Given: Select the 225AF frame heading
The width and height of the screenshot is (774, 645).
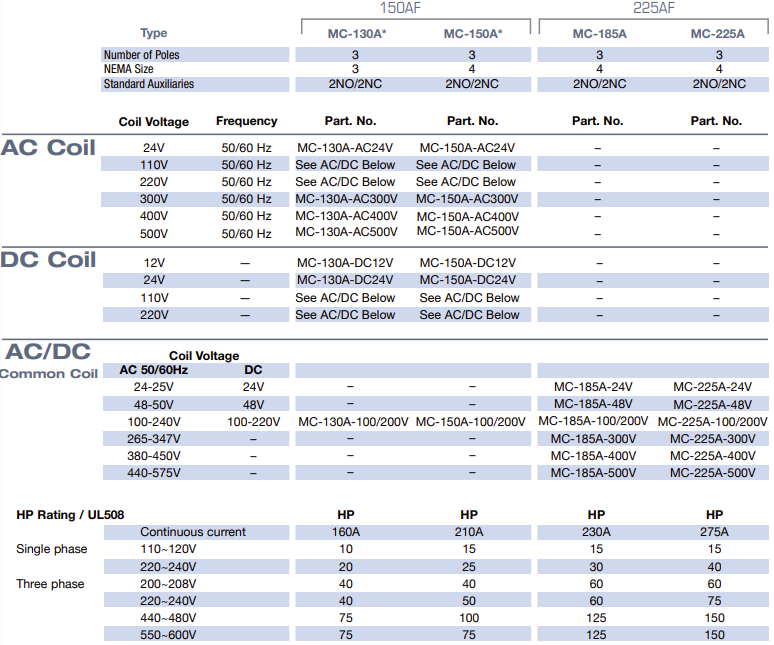Looking at the screenshot, I should click(654, 7).
